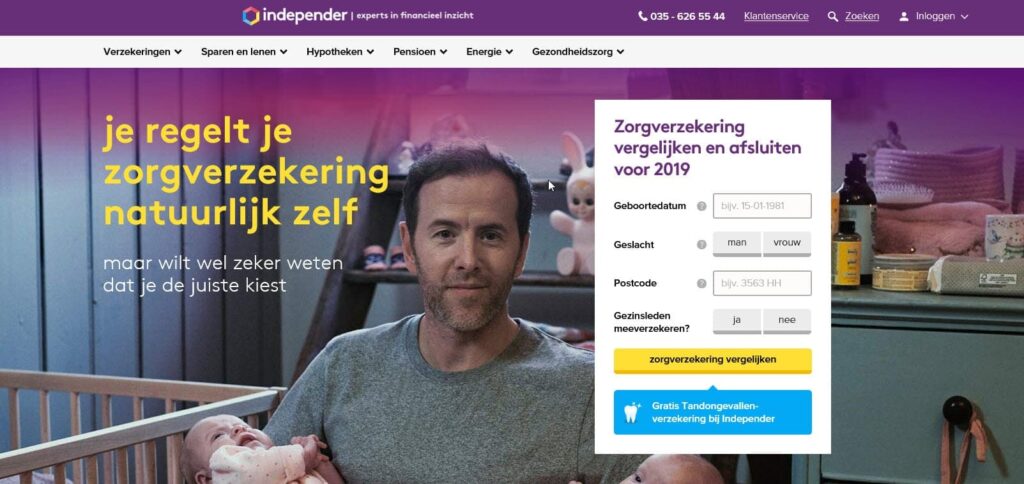Click the user profile icon by Inloggen
Screen dimensions: 1024x484
904,16
